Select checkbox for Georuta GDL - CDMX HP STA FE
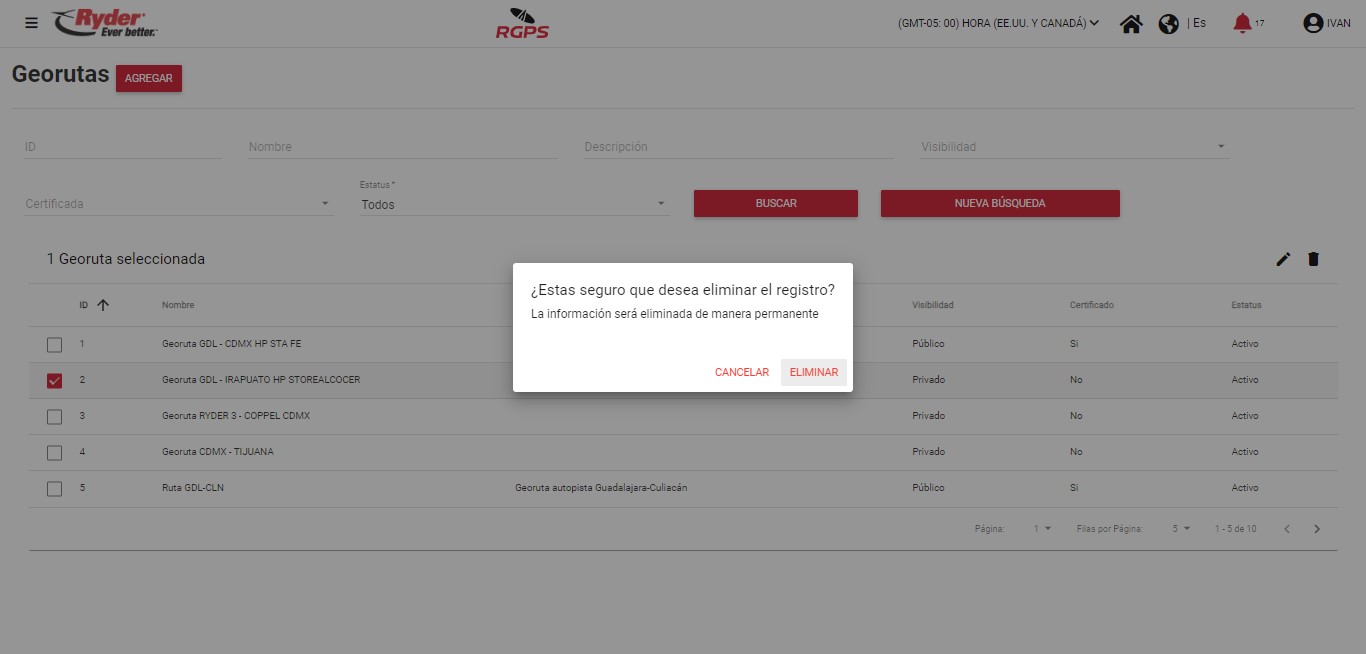The width and height of the screenshot is (1366, 654). pyautogui.click(x=55, y=344)
